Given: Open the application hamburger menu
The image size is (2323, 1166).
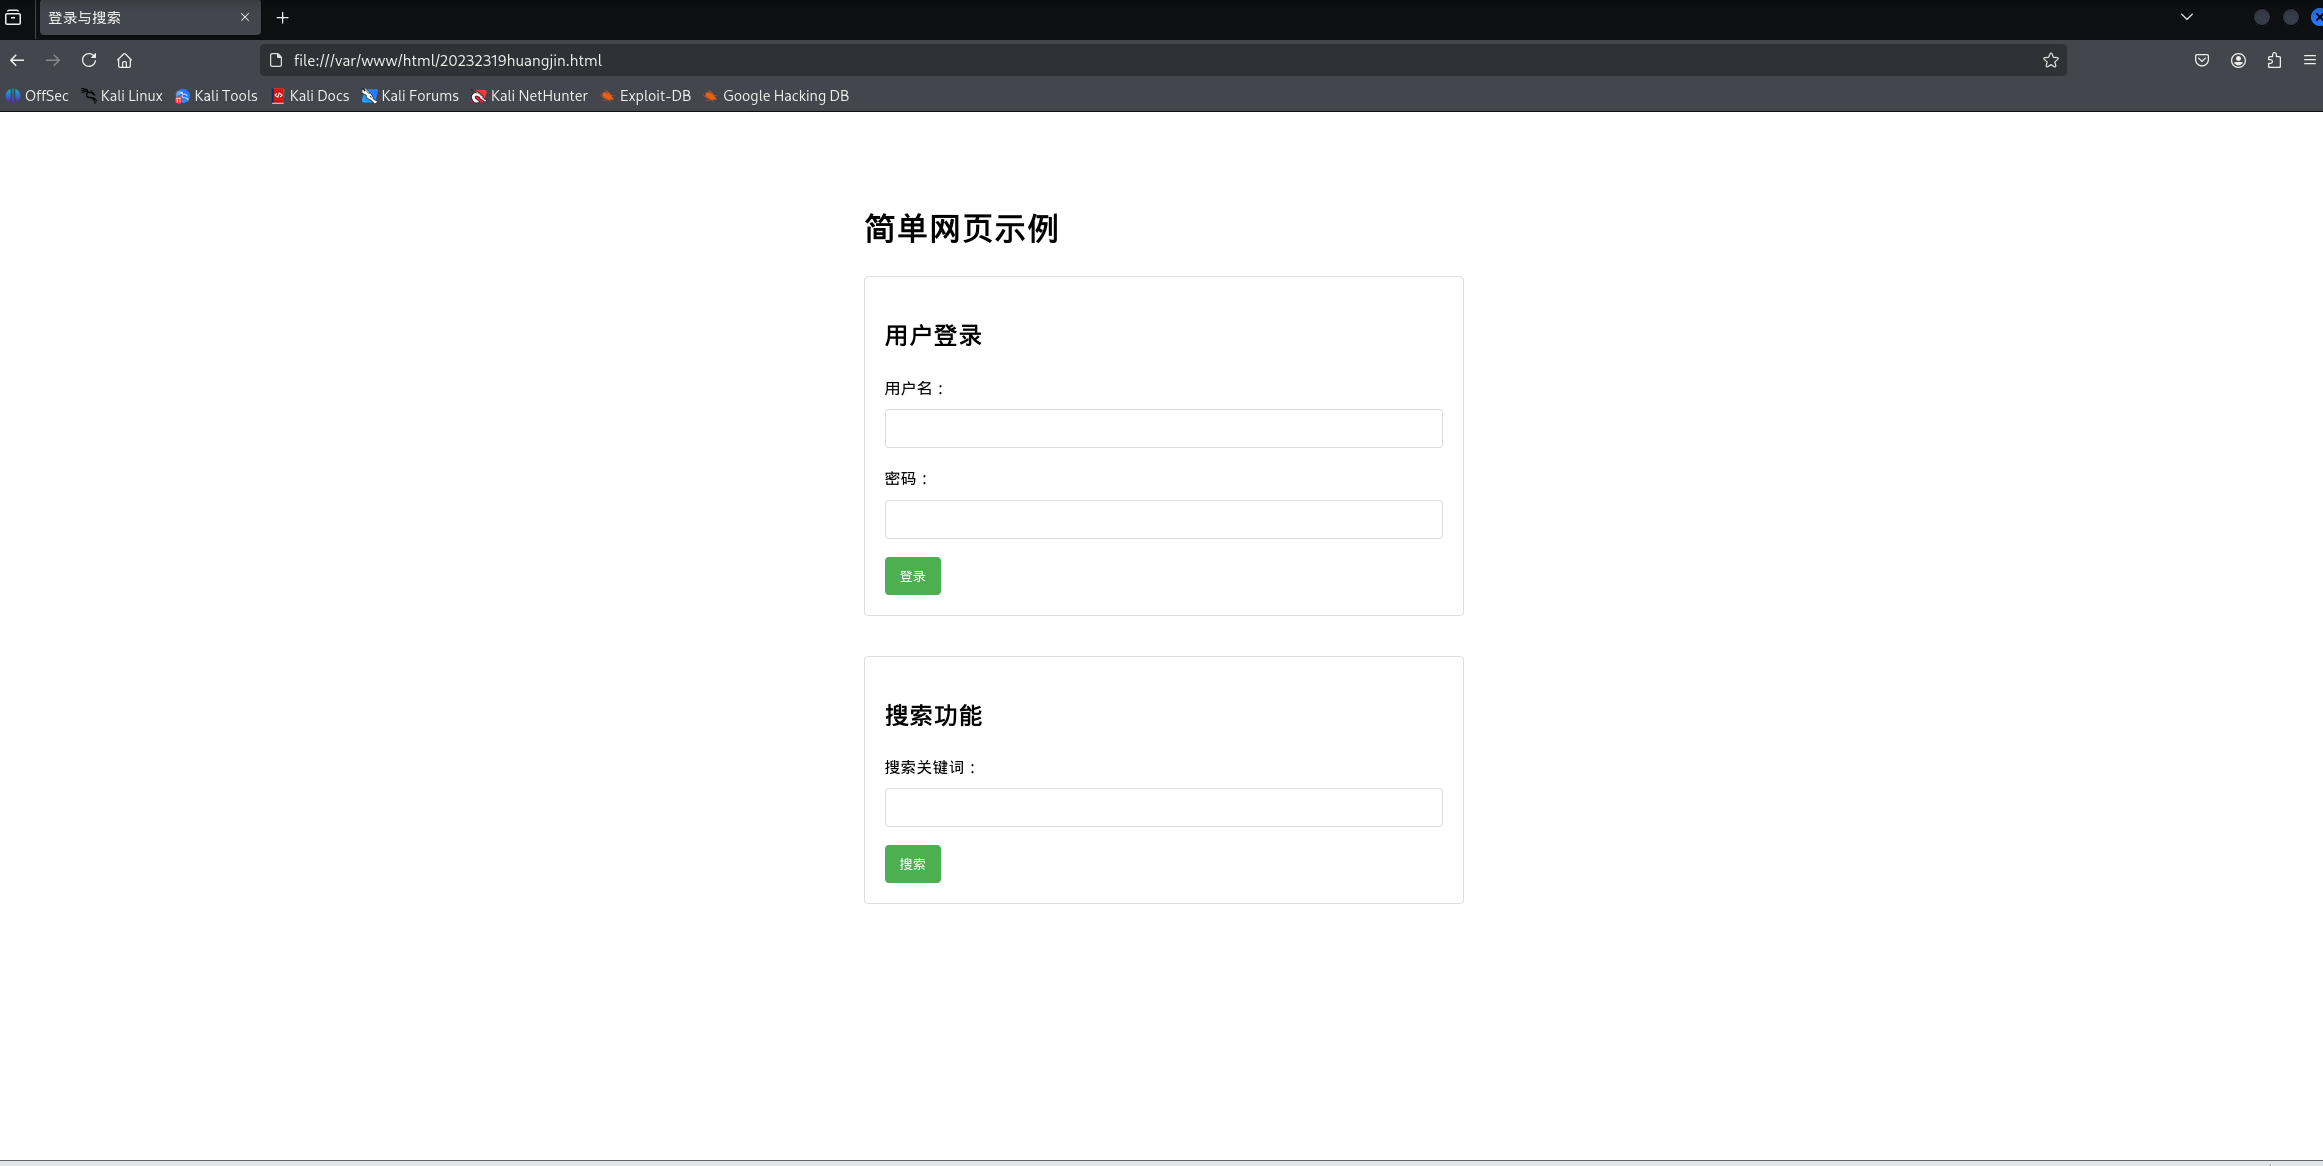Looking at the screenshot, I should [2309, 60].
